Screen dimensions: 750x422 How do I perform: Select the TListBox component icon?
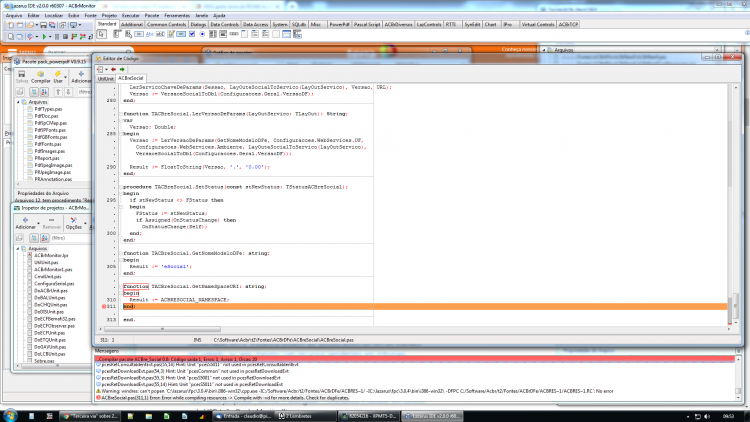tap(213, 34)
